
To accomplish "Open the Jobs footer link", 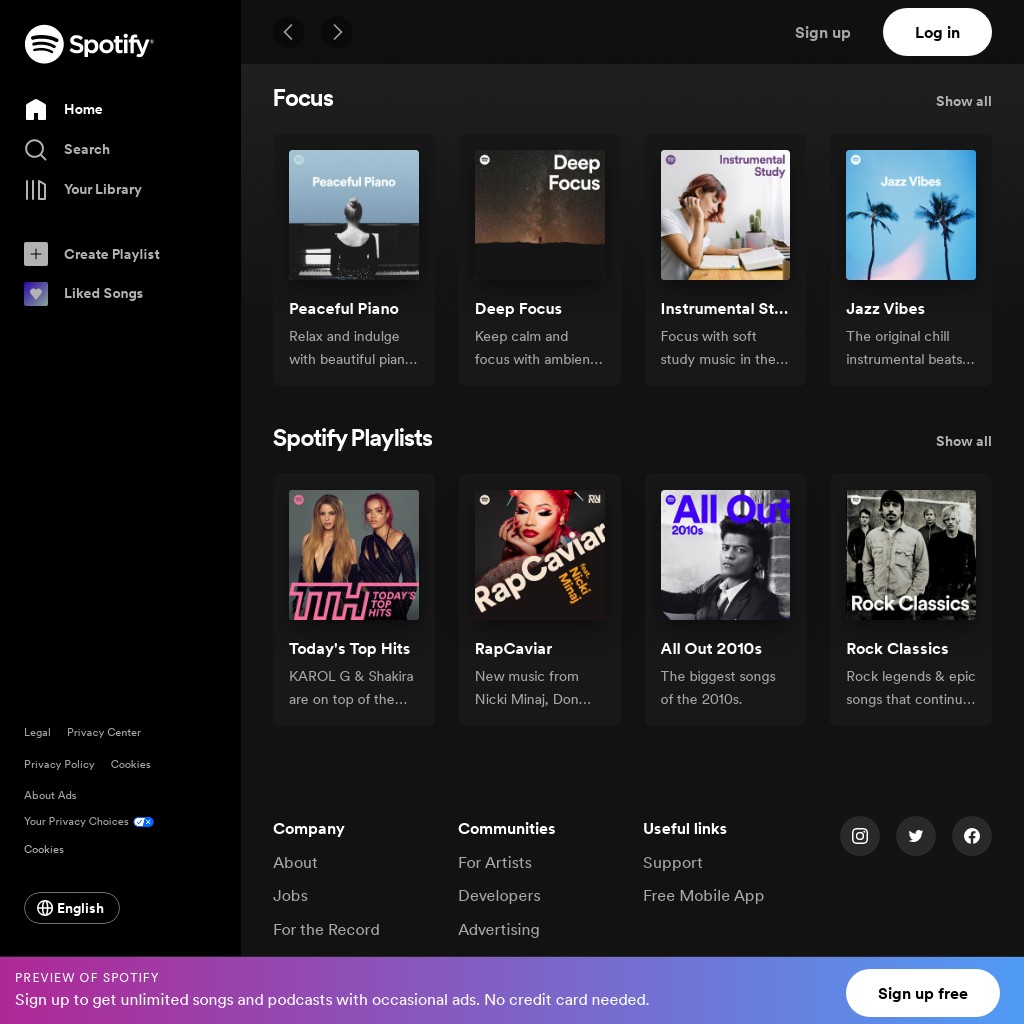I will click(291, 896).
